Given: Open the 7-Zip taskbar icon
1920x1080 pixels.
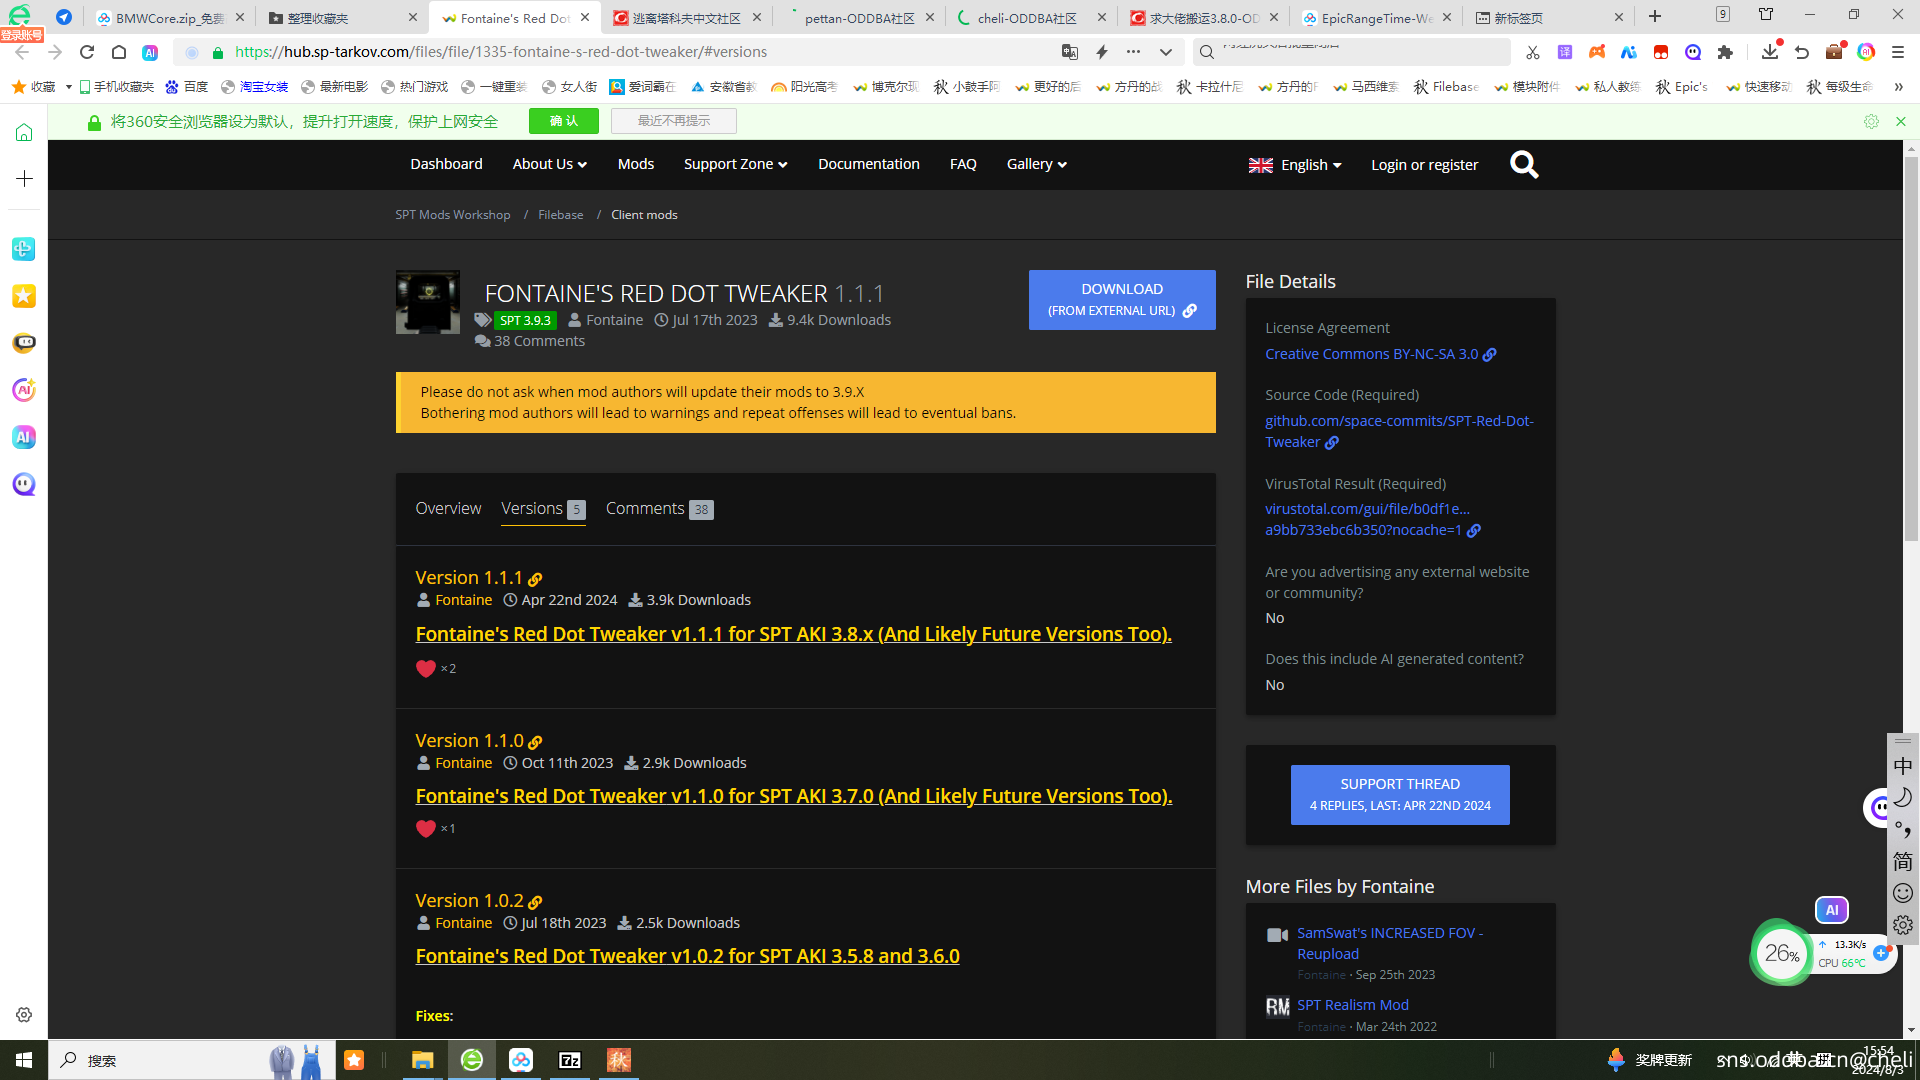Looking at the screenshot, I should tap(570, 1060).
